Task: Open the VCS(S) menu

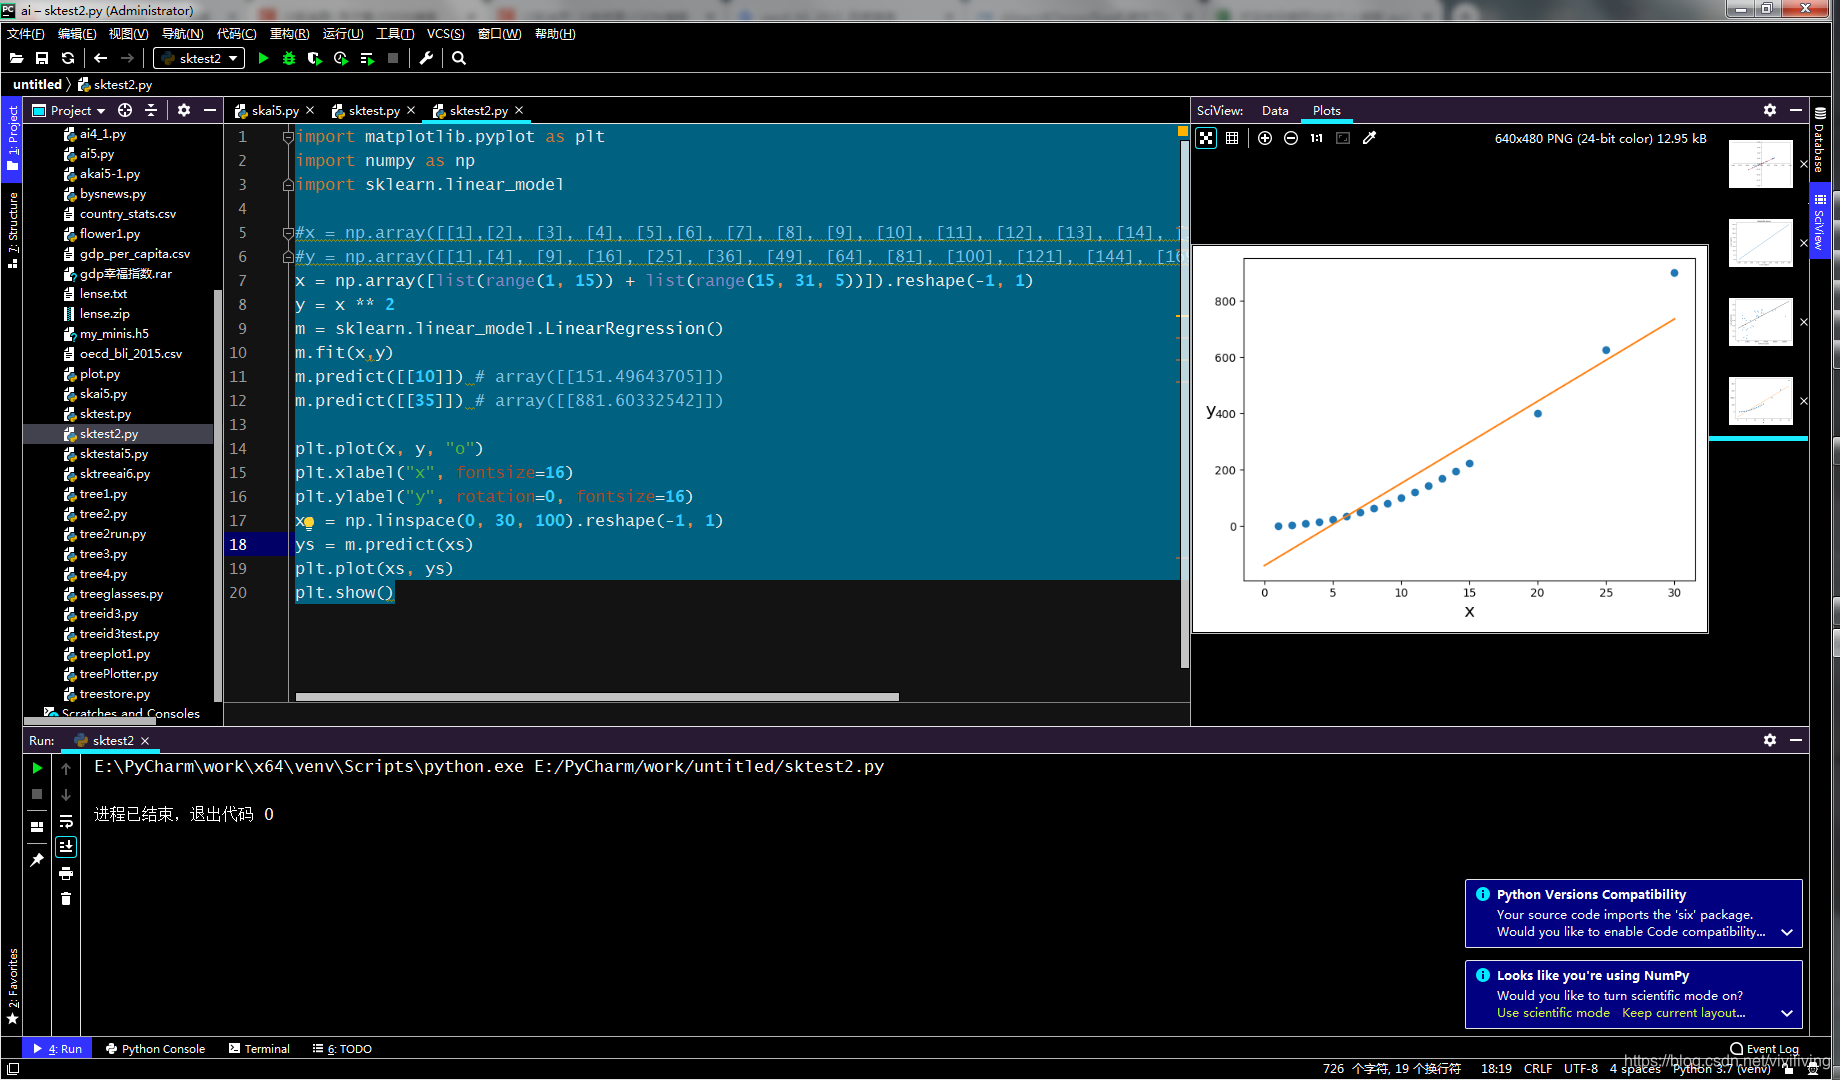Action: coord(446,33)
